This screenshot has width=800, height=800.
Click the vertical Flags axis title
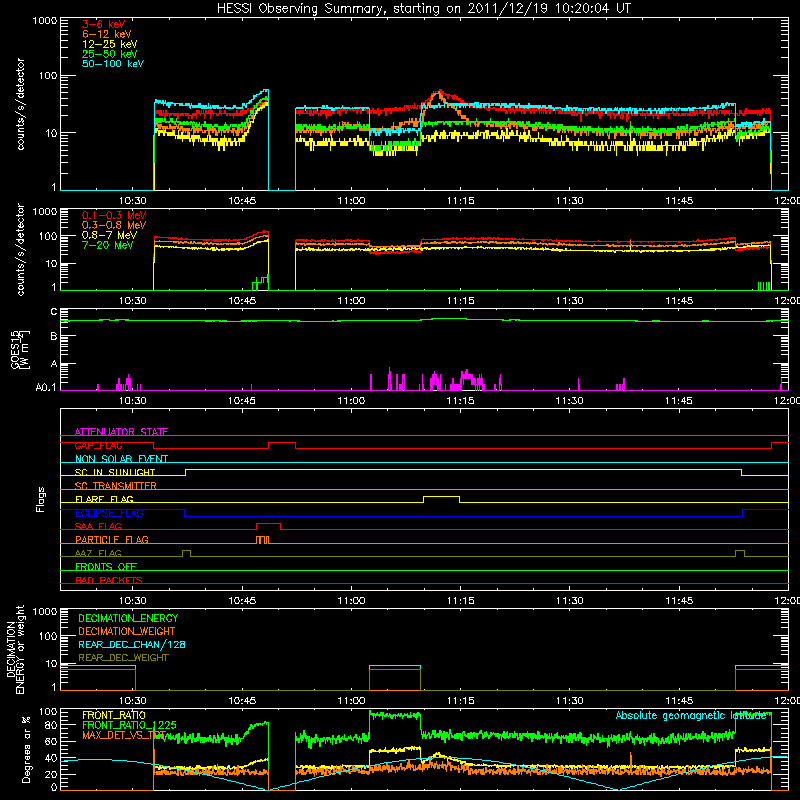click(x=41, y=499)
